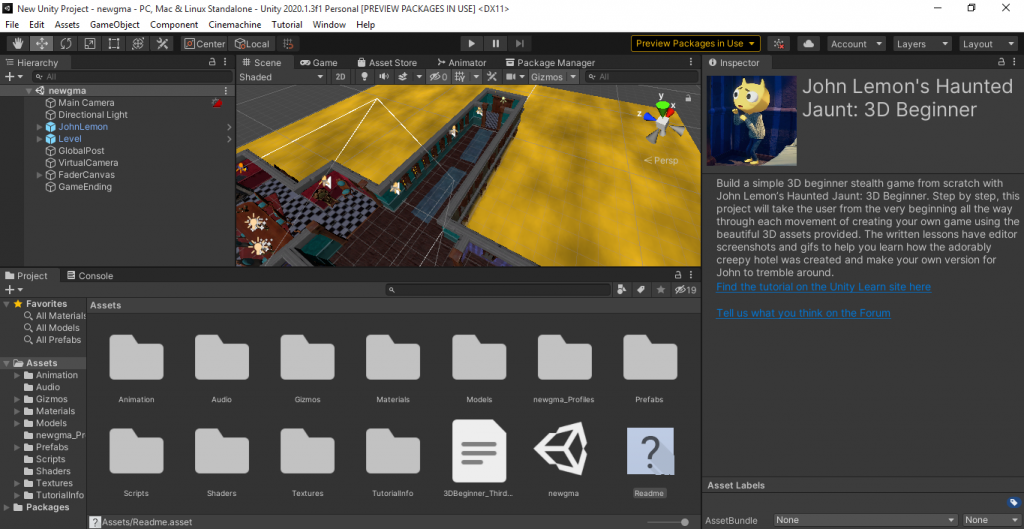Click the Hierarchy create plus button

[x=13, y=76]
